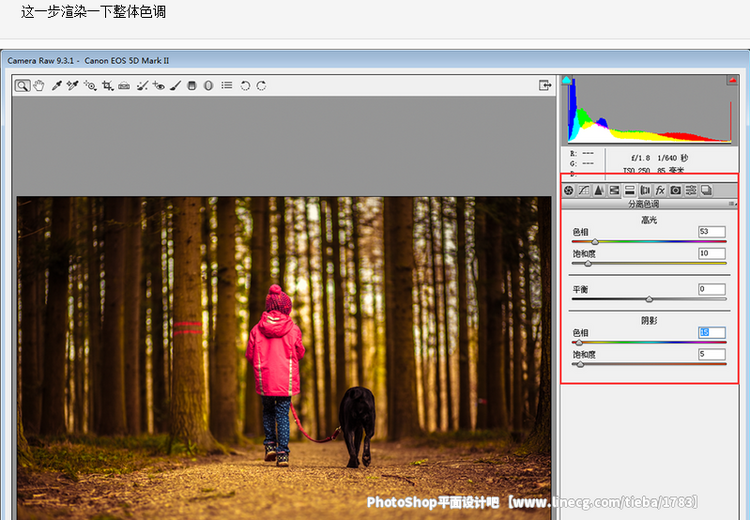Click the shadows saturation value field 5
The height and width of the screenshot is (520, 750).
coord(712,354)
